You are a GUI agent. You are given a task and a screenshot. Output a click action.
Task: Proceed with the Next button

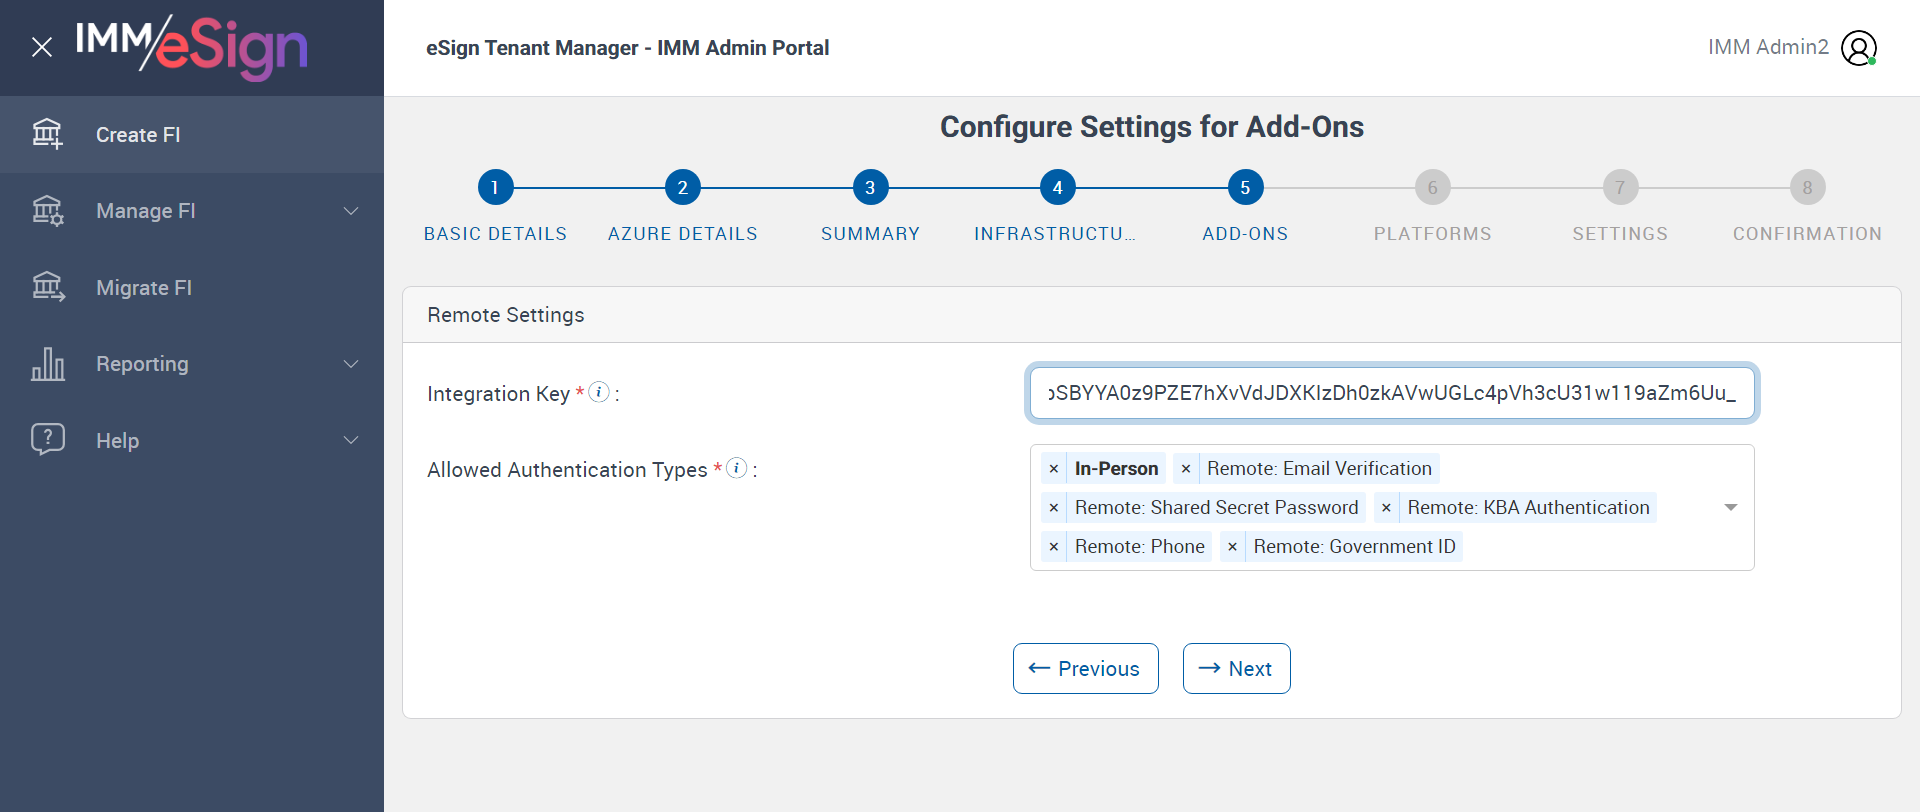click(1236, 668)
